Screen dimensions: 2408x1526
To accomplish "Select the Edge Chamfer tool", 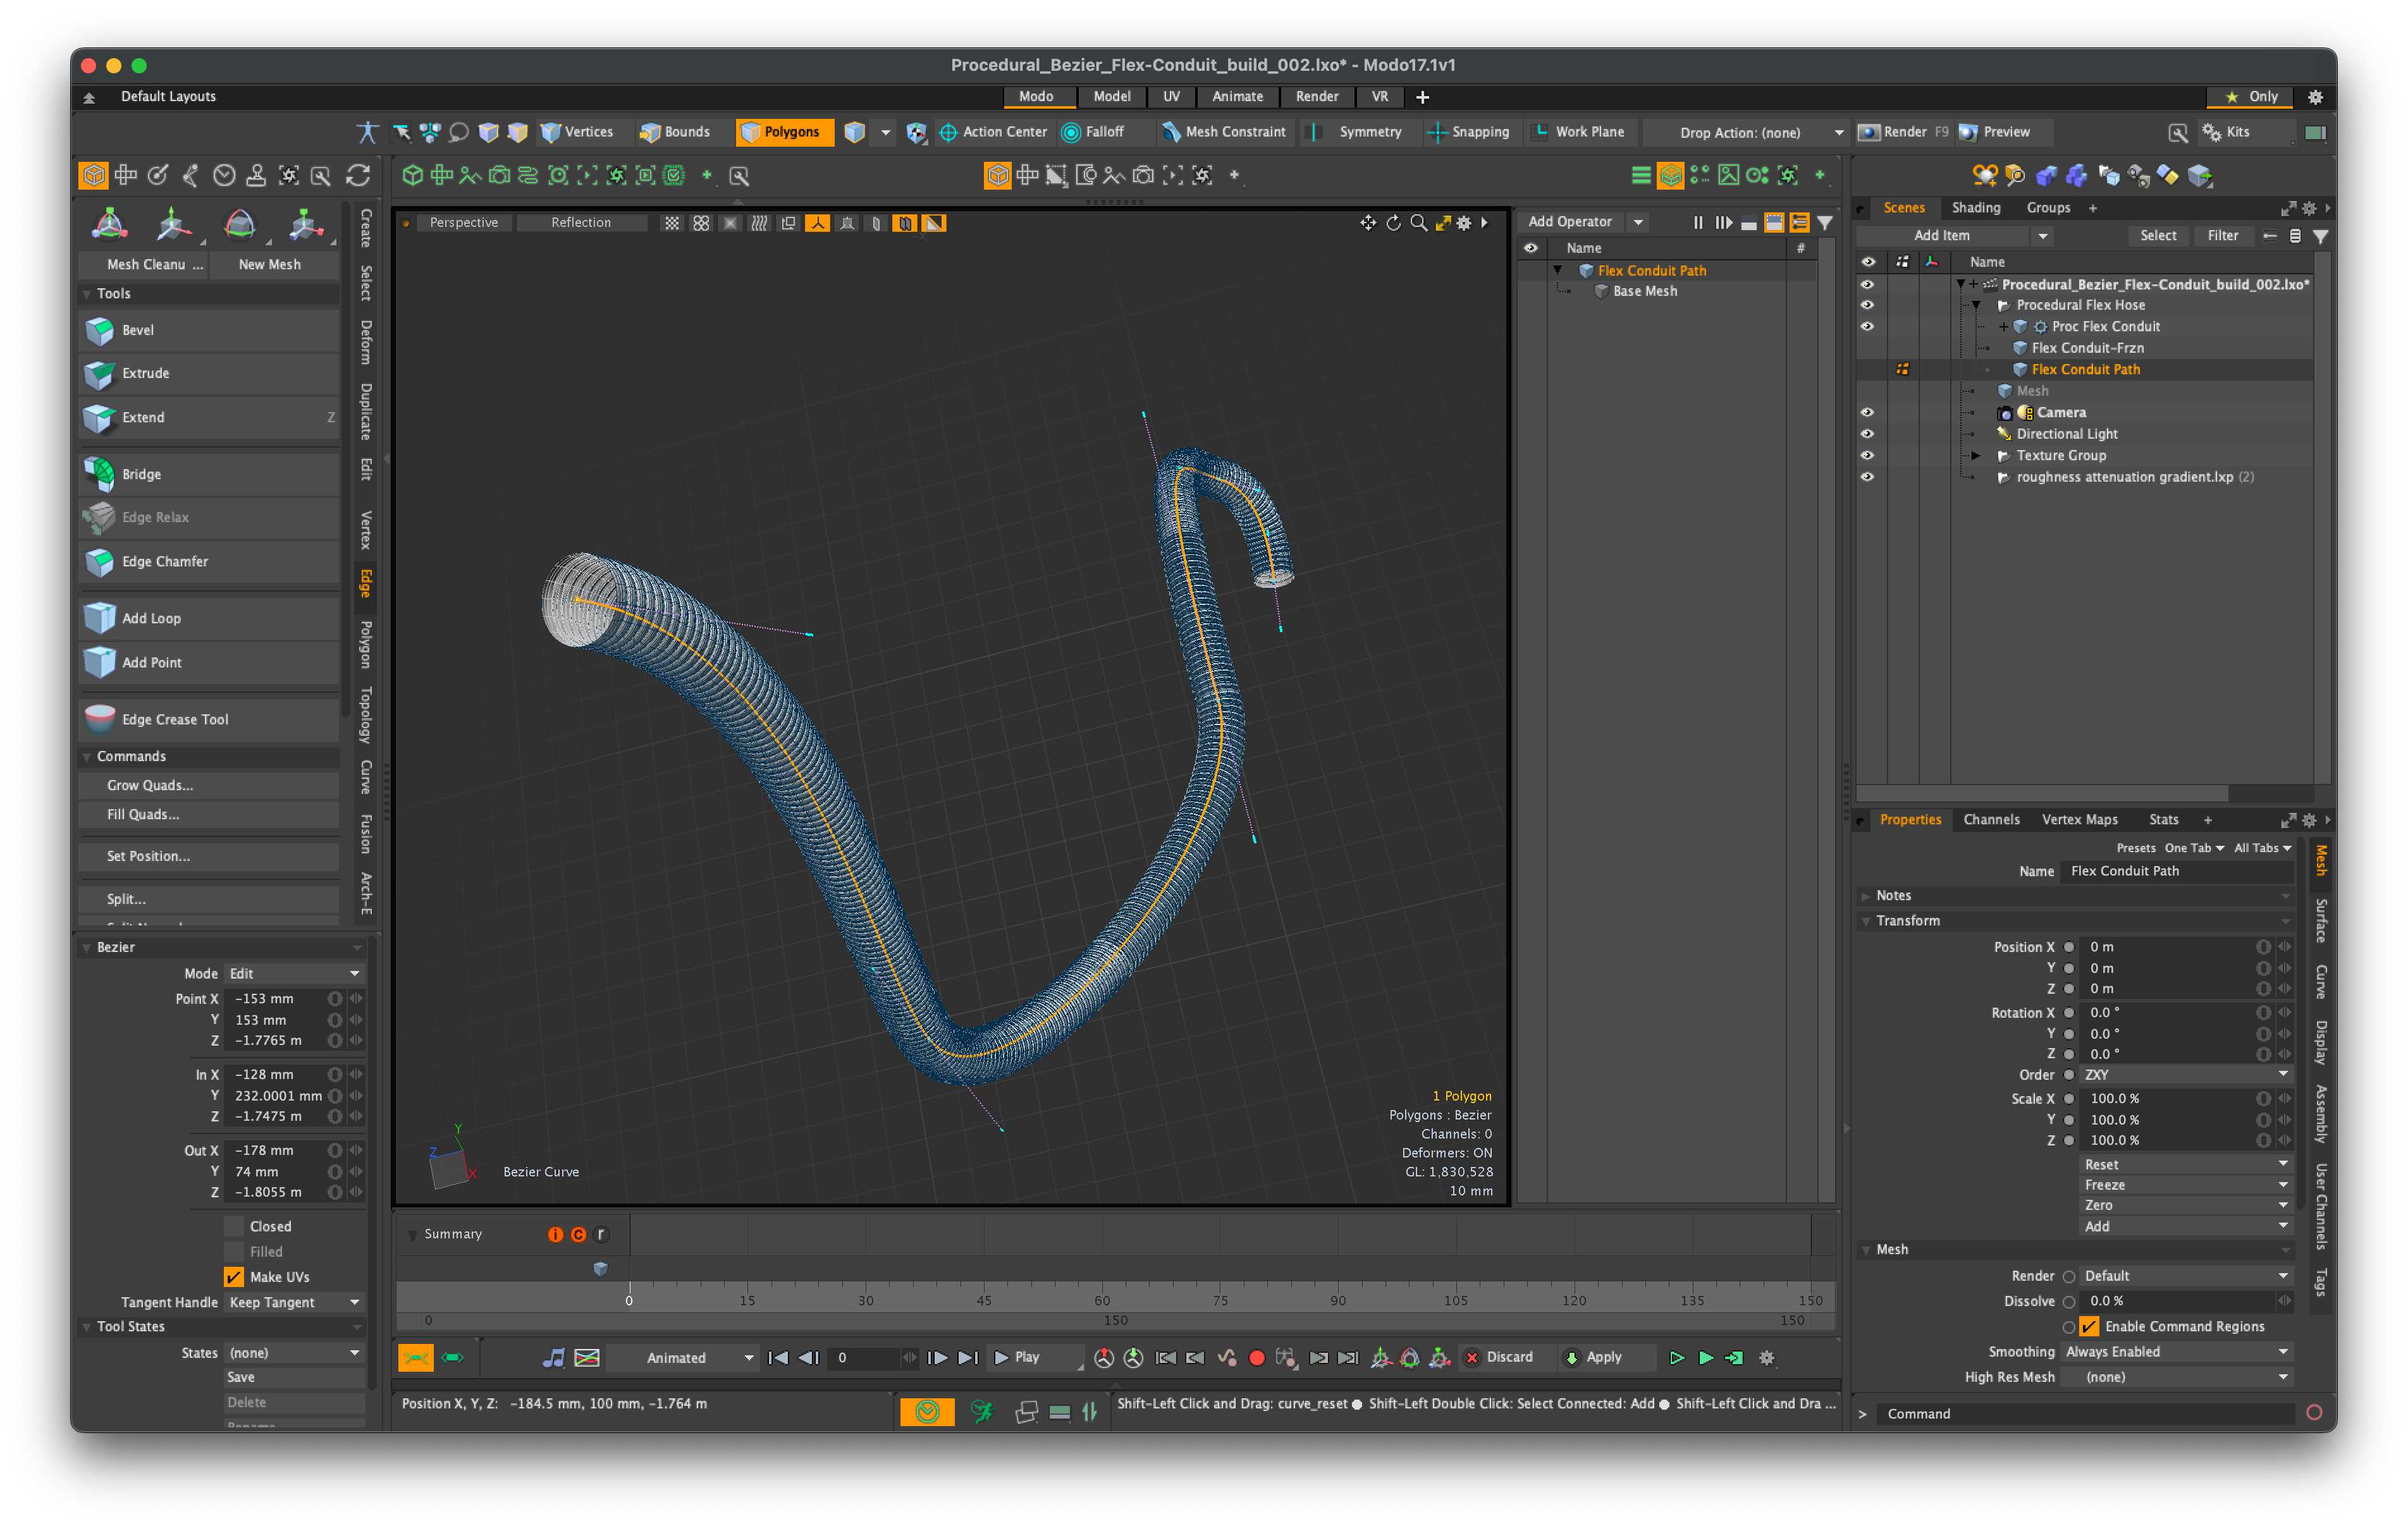I will coord(209,561).
